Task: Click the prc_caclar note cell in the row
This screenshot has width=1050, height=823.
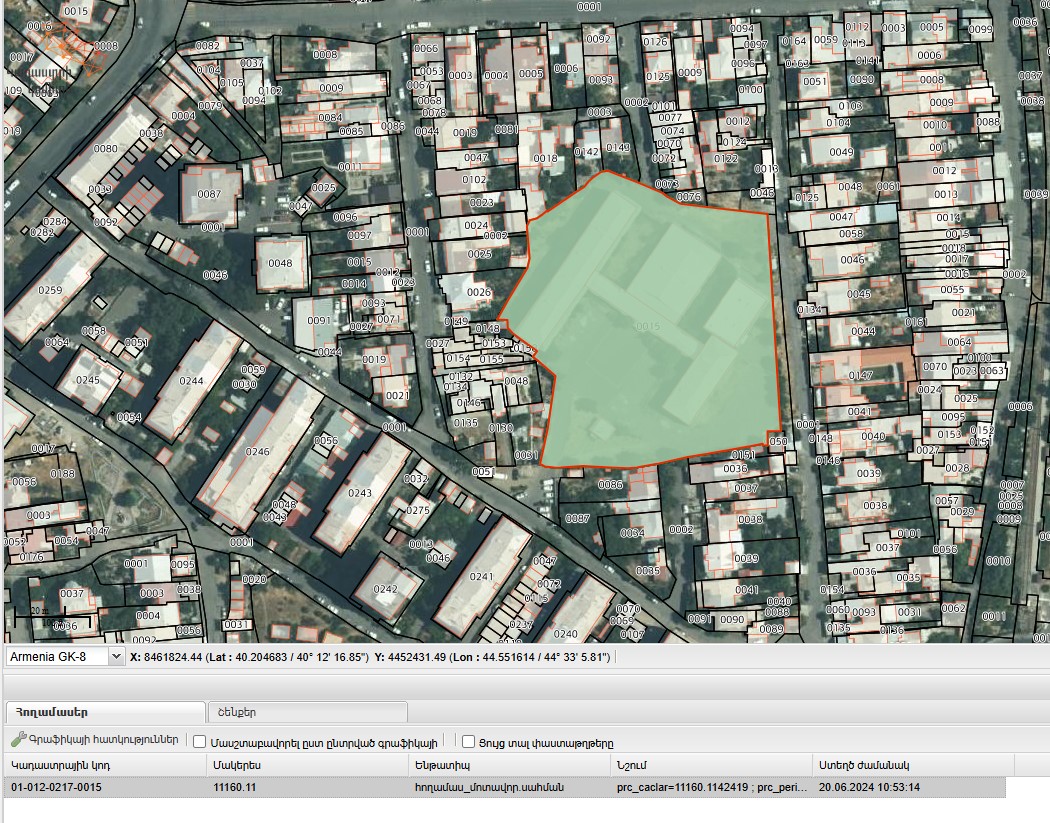Action: click(711, 788)
